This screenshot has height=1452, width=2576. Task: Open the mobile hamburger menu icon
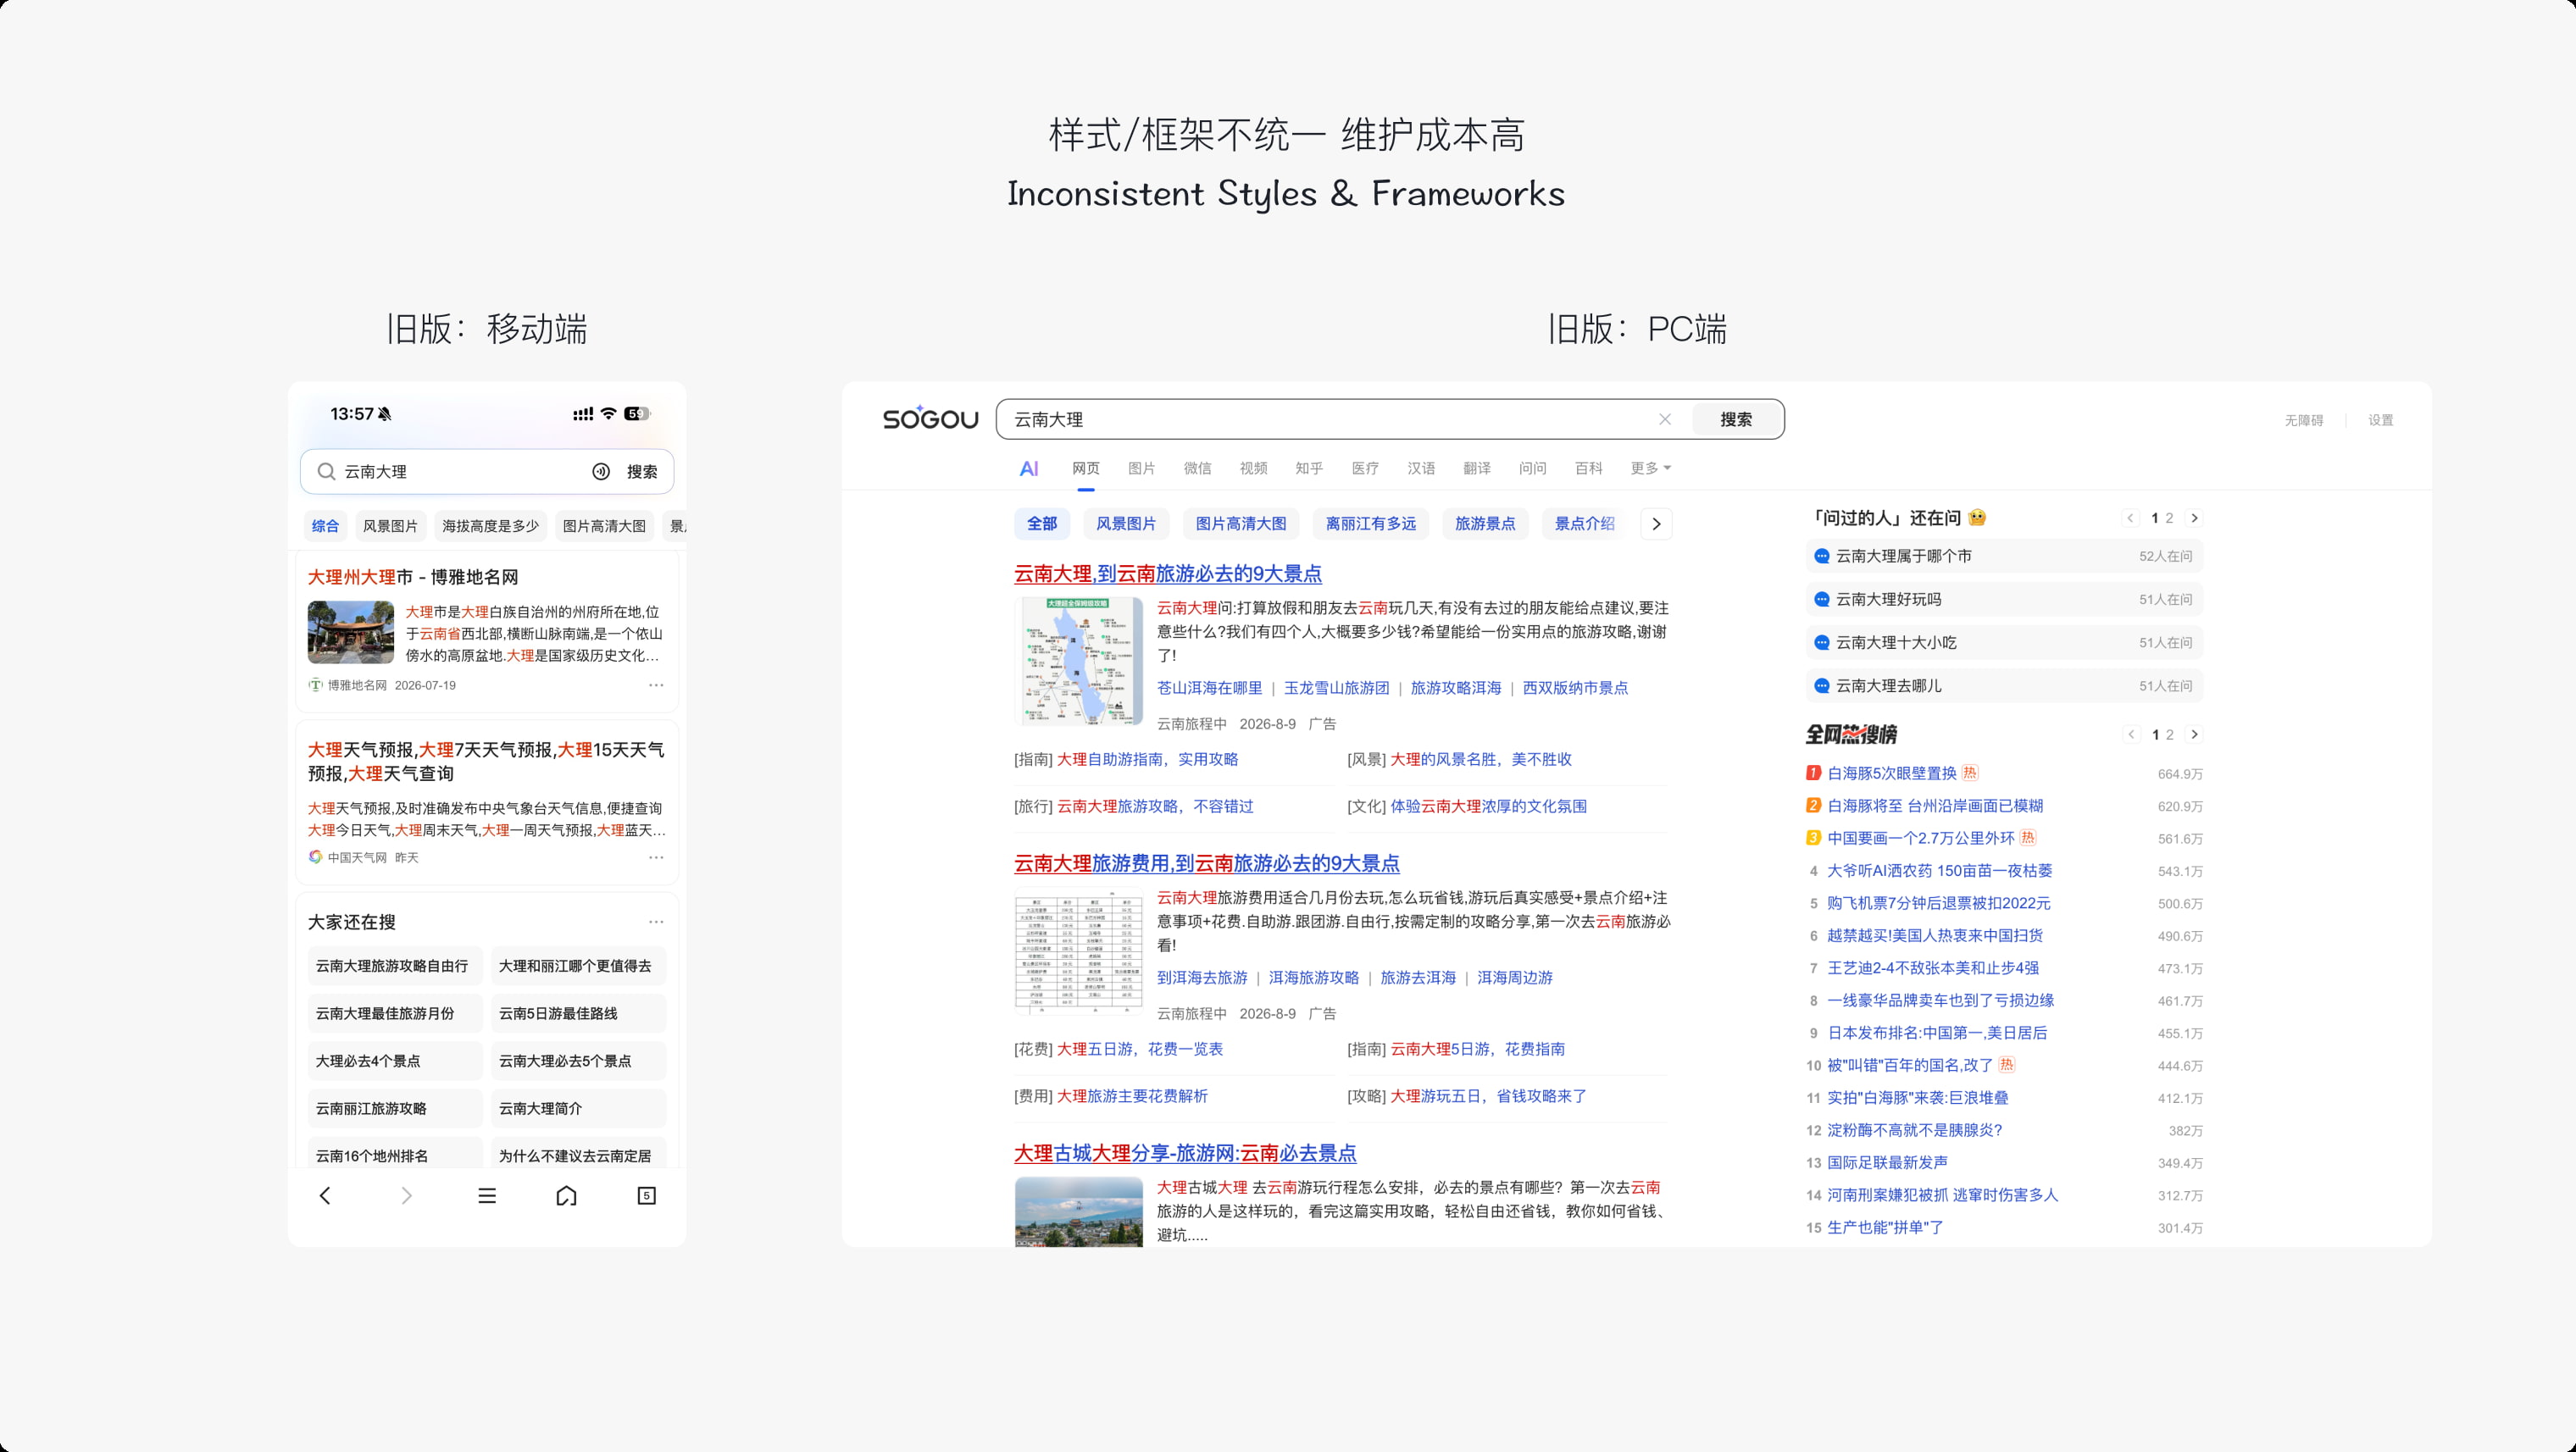coord(487,1196)
